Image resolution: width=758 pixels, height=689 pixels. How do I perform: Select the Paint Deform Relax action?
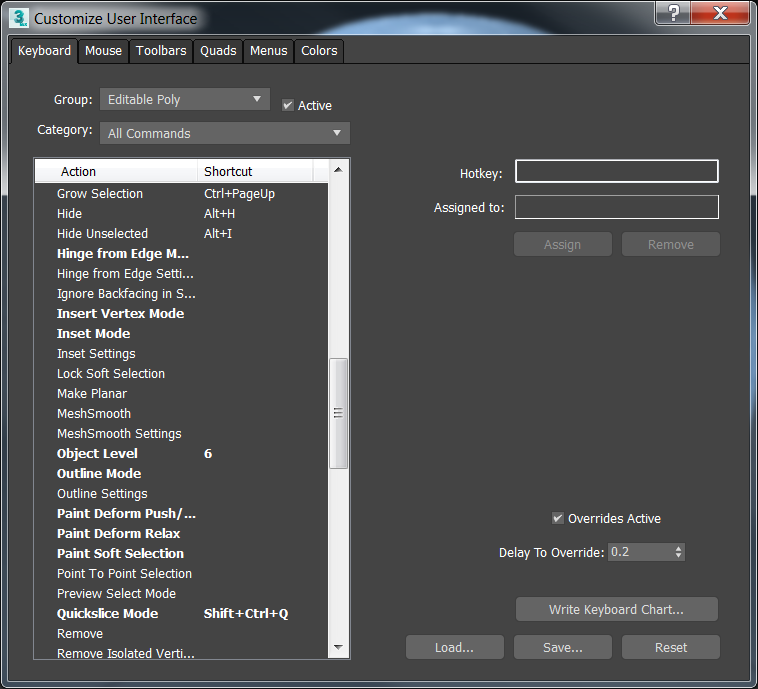click(x=118, y=533)
